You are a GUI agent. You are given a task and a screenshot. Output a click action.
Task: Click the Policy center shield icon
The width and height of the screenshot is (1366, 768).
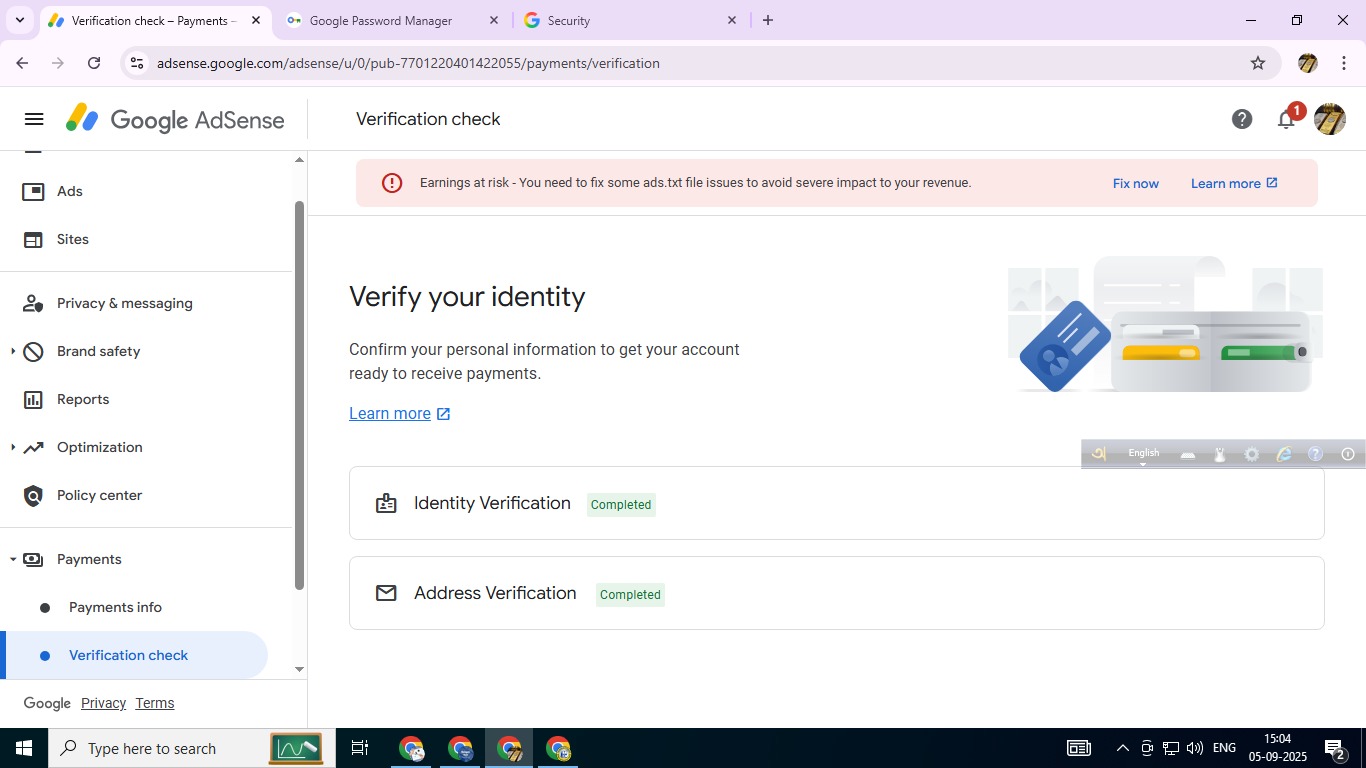coord(33,495)
